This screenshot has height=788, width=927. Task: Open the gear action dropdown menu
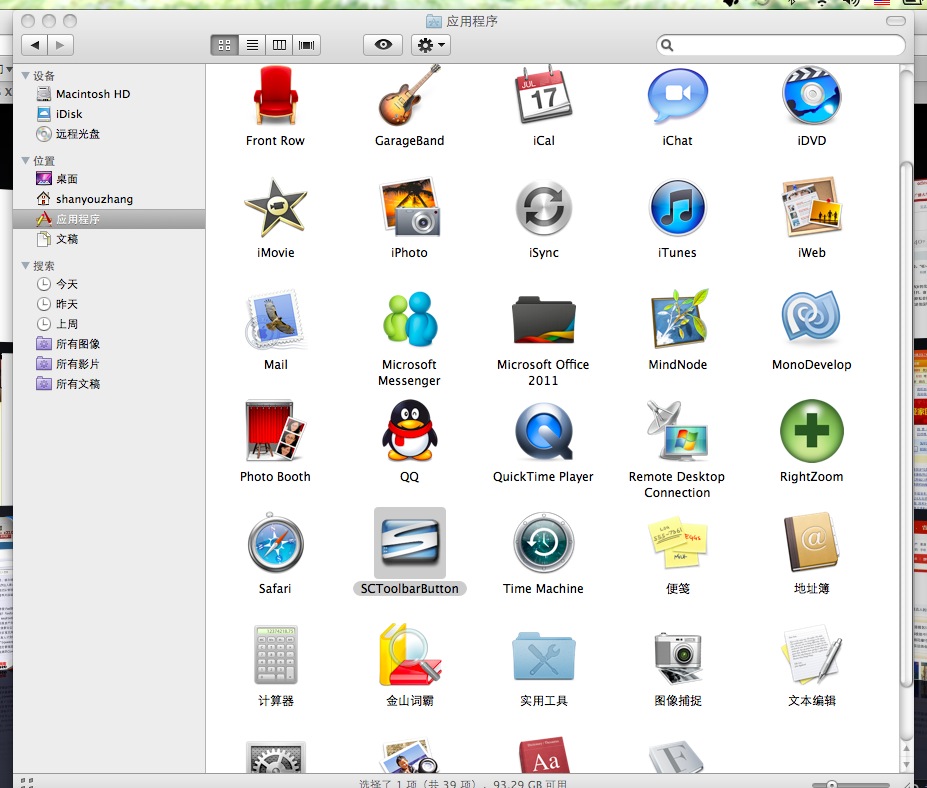pos(431,45)
